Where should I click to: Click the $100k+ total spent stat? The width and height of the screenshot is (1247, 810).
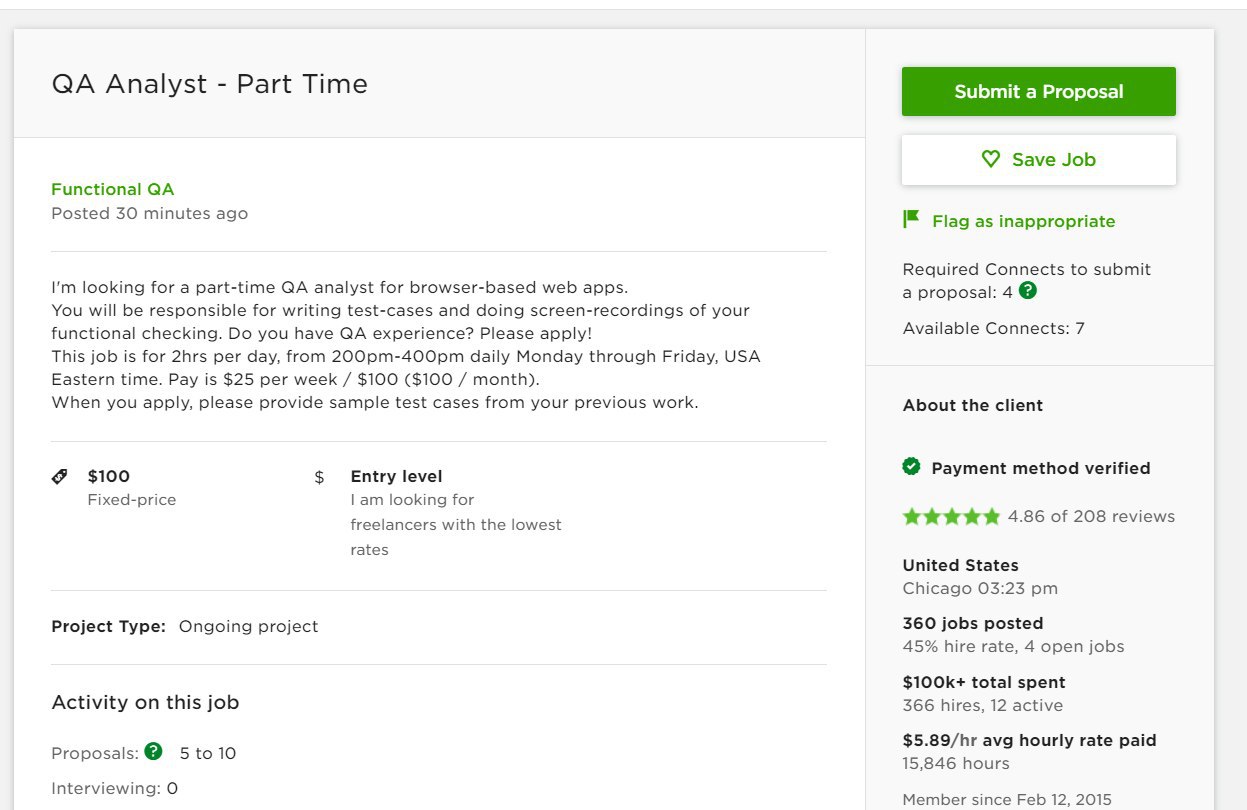point(984,682)
